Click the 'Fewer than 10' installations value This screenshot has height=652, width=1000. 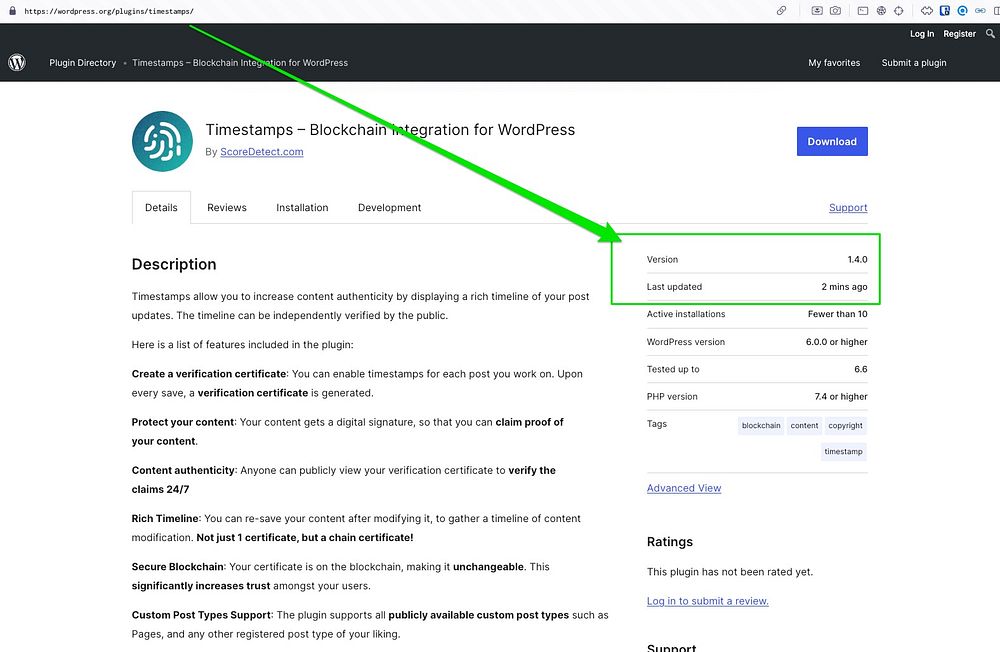(837, 314)
